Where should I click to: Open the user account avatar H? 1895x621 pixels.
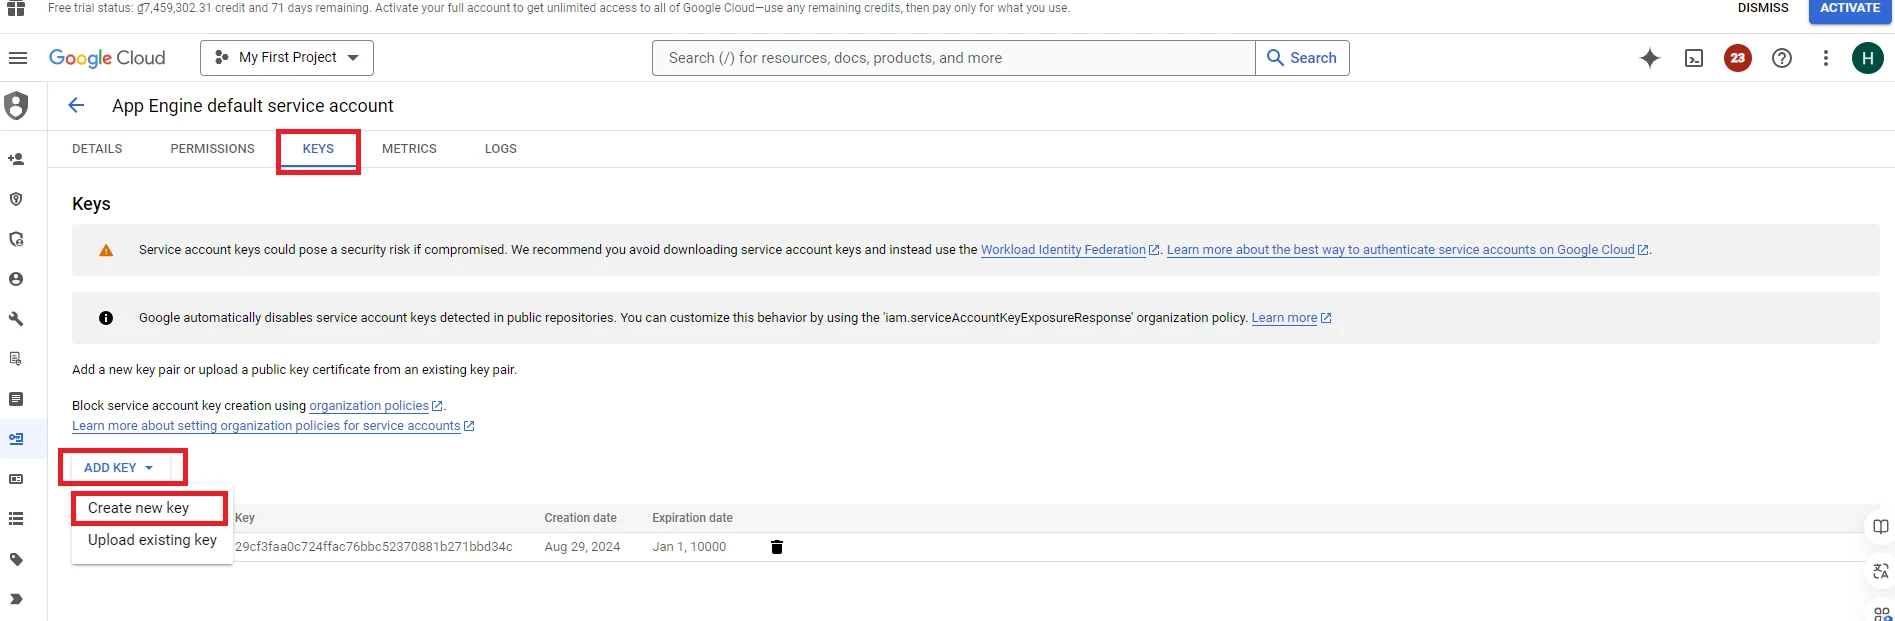coord(1867,58)
